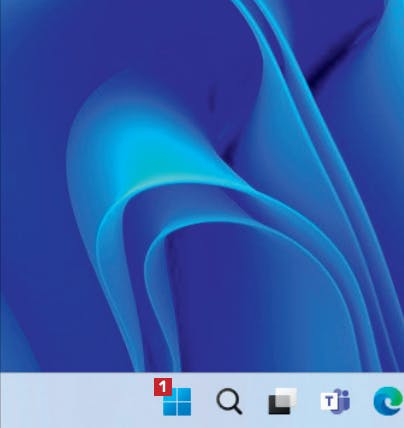Open taskbar Search with the magnifying glass
Image resolution: width=404 pixels, height=428 pixels.
pos(229,402)
